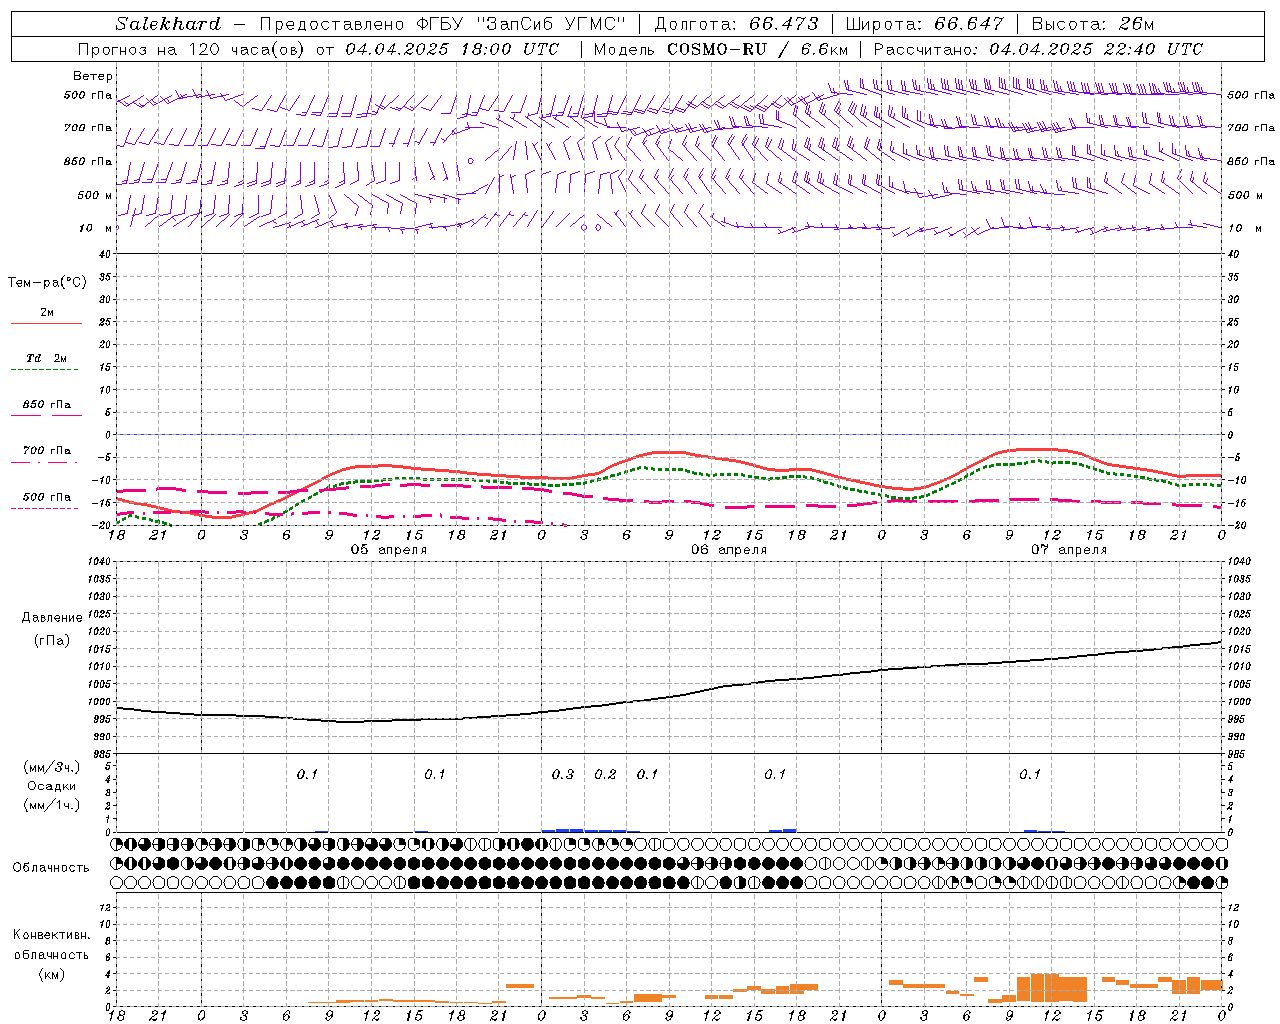Click the Широта: 66.647 latitude value
The width and height of the screenshot is (1280, 1024).
click(924, 24)
